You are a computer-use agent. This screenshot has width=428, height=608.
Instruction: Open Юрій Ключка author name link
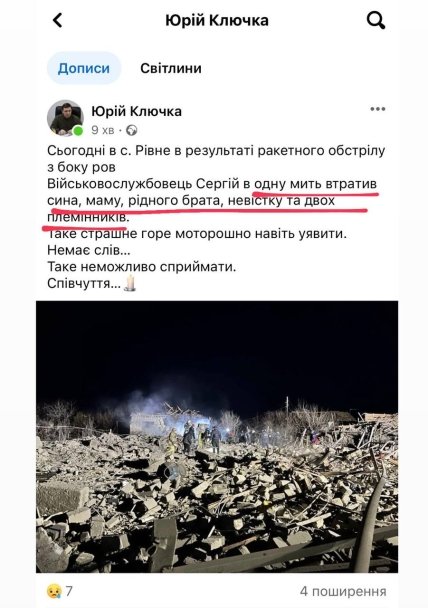136,111
